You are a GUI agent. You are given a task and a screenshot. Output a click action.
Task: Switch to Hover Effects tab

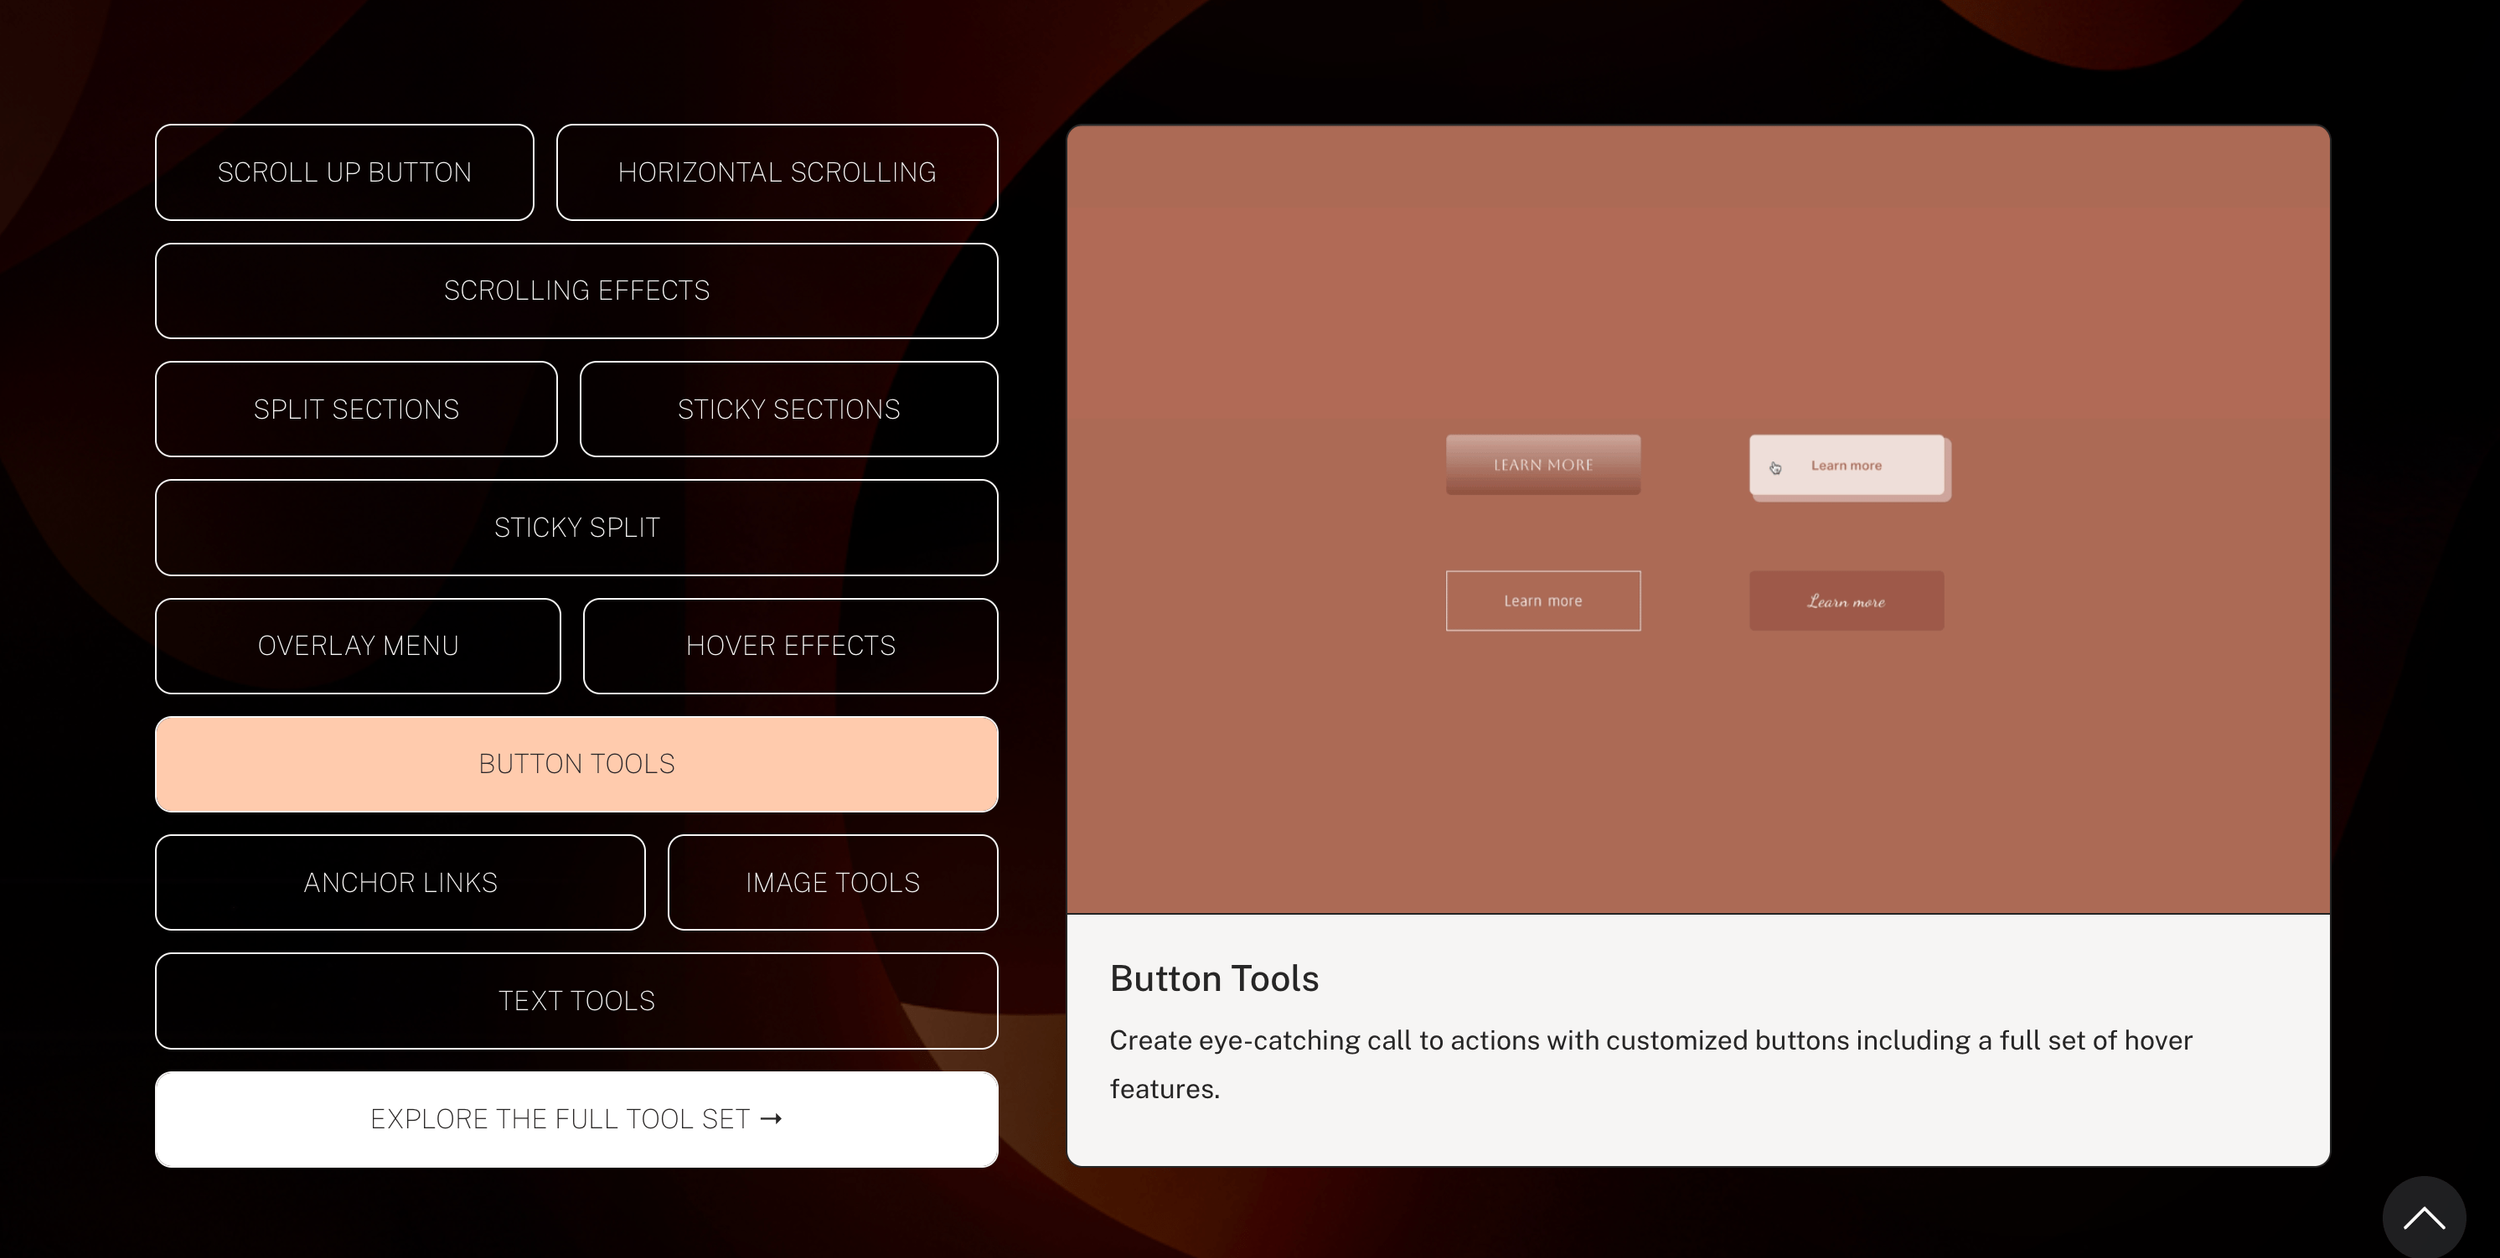(x=790, y=646)
